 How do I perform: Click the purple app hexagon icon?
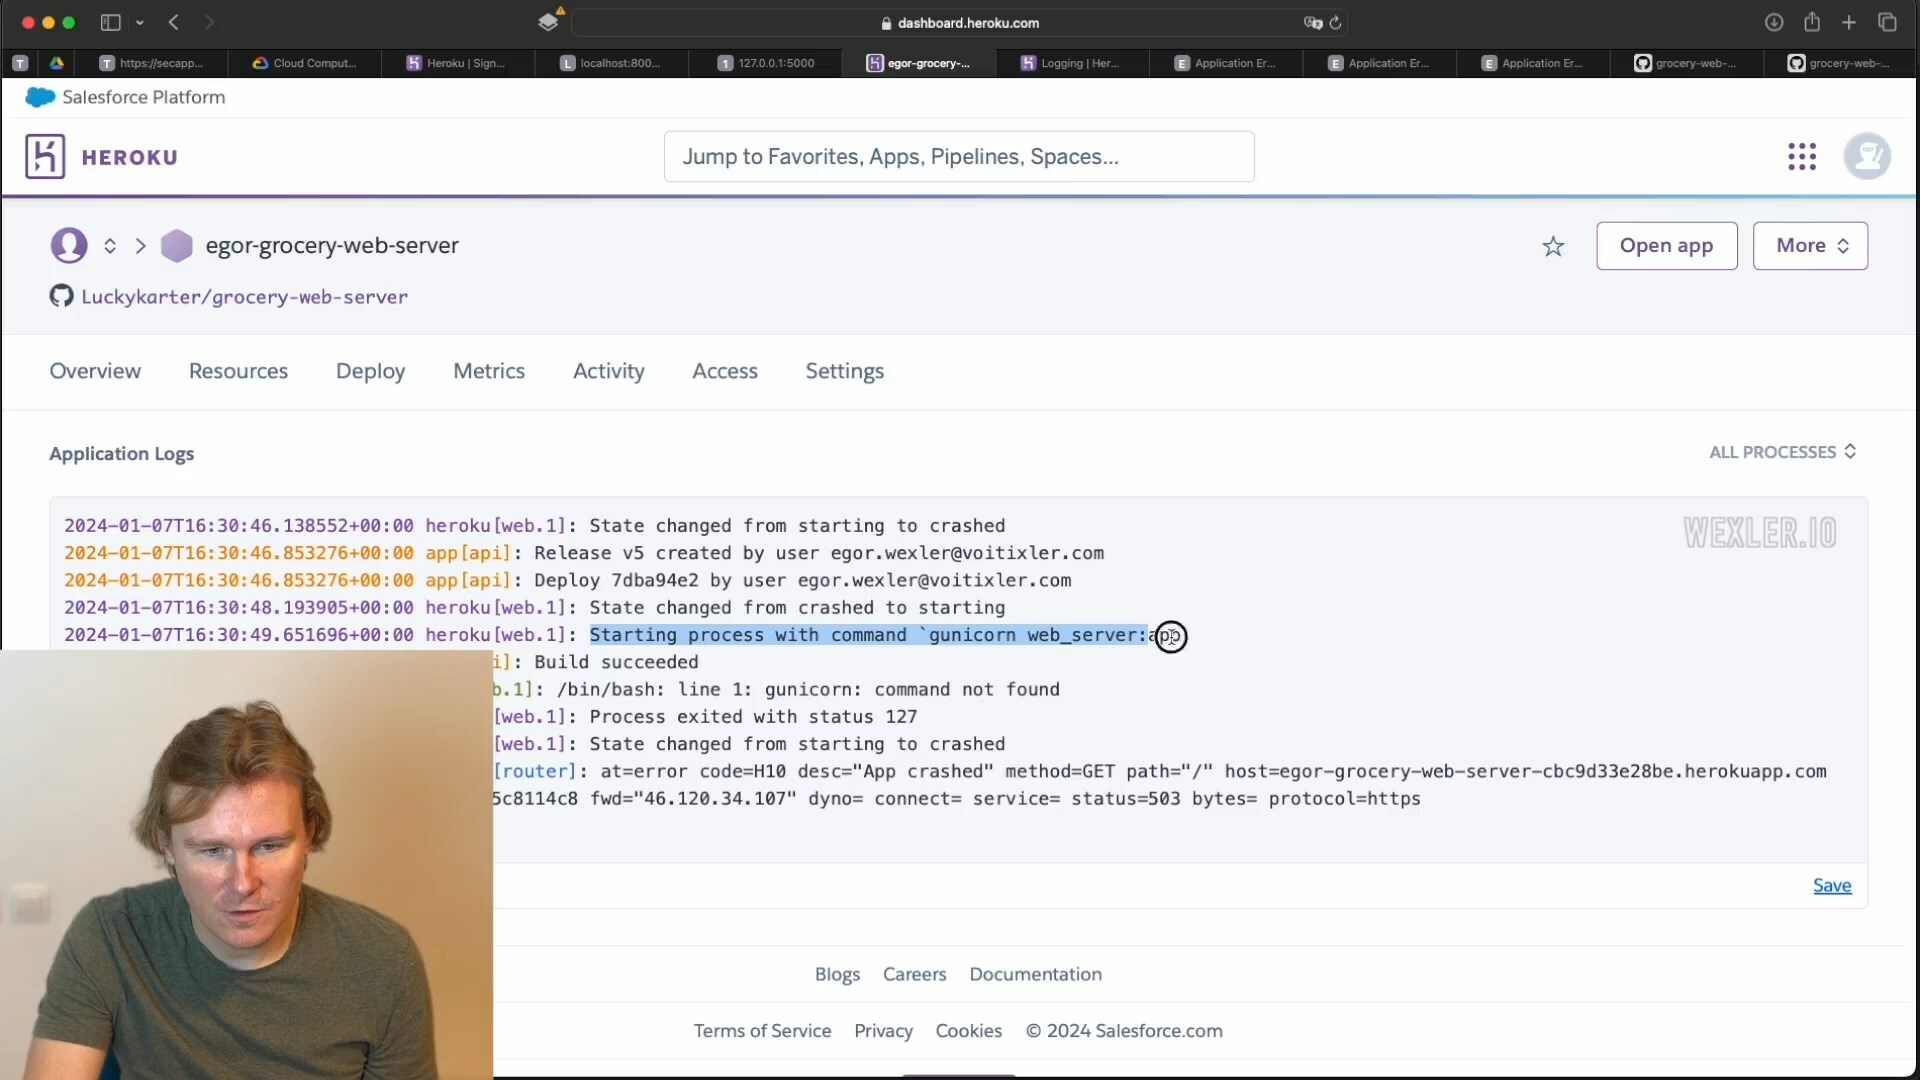177,245
